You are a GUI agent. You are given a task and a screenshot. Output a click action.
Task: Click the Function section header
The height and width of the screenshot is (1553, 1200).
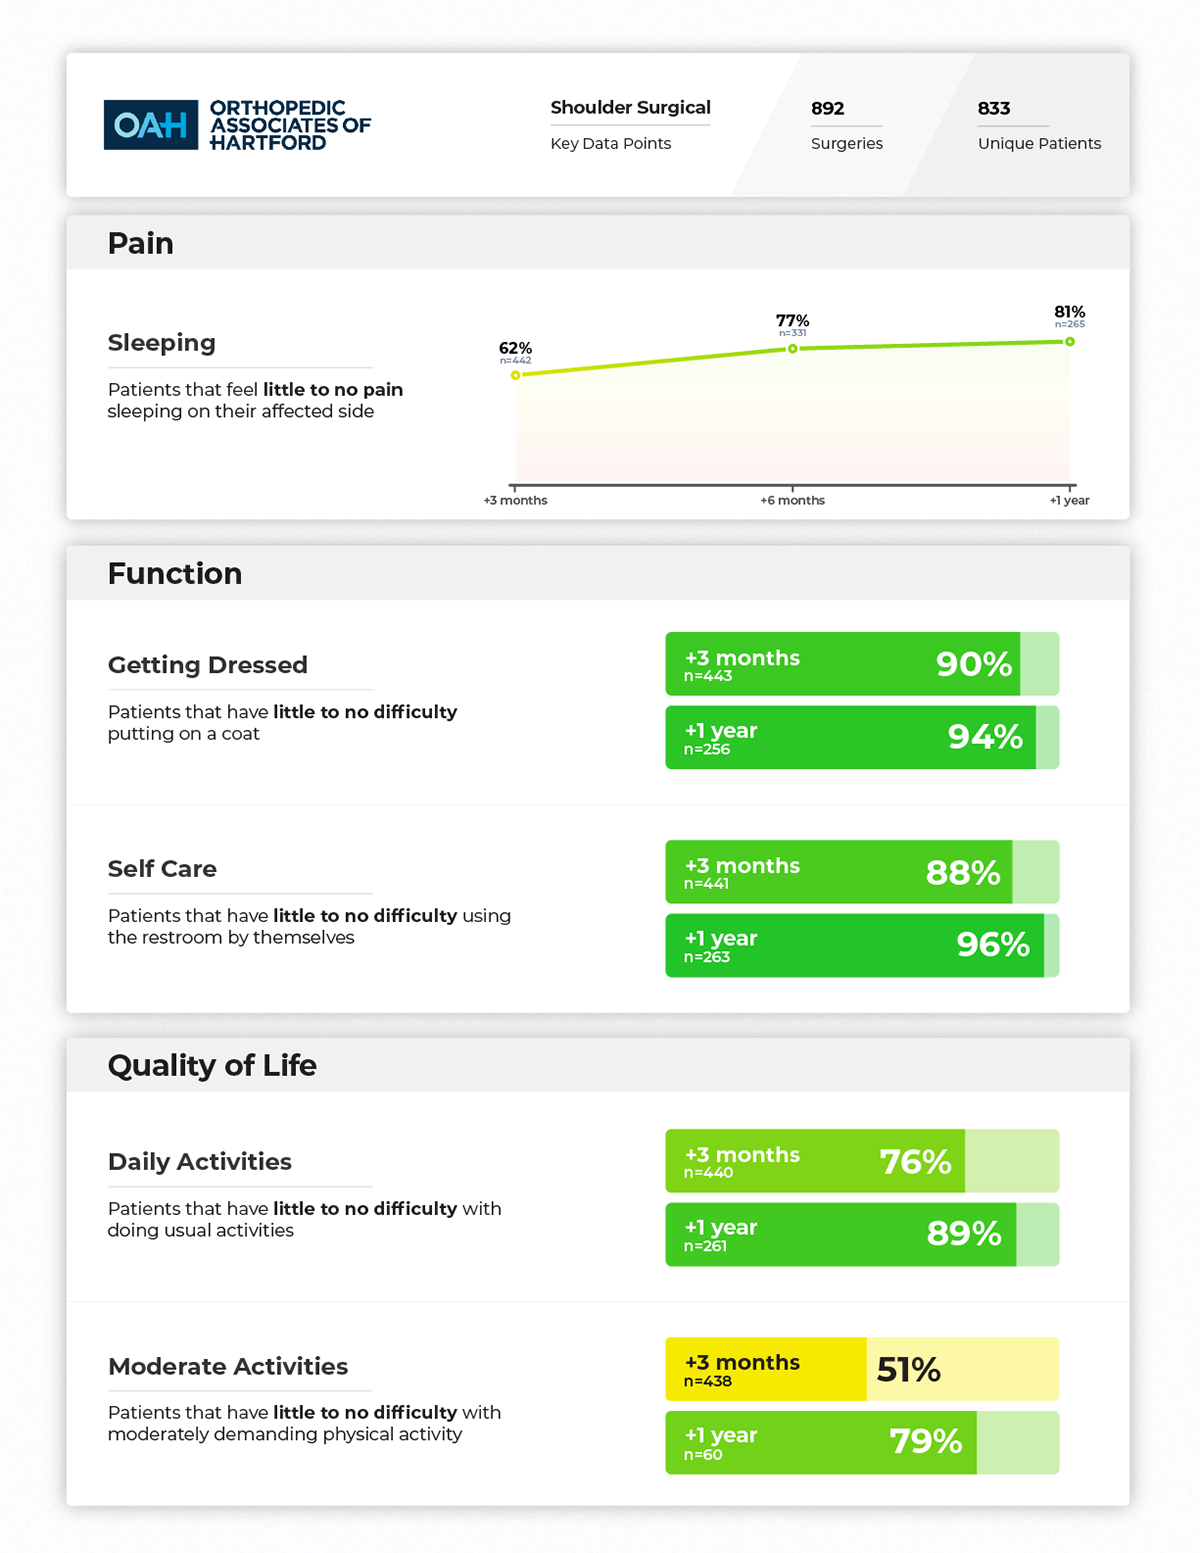[175, 573]
